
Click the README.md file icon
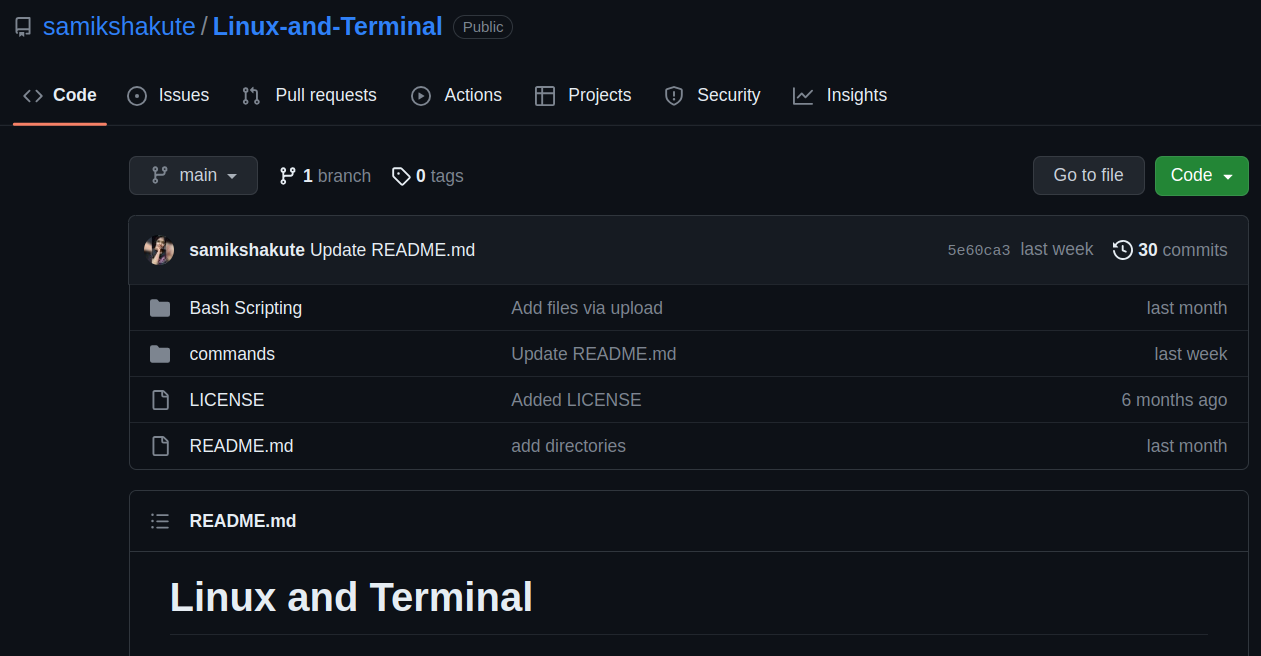[160, 446]
